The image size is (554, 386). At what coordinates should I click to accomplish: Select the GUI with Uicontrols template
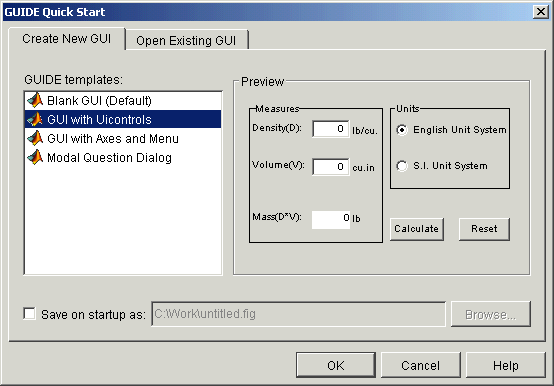tap(123, 119)
